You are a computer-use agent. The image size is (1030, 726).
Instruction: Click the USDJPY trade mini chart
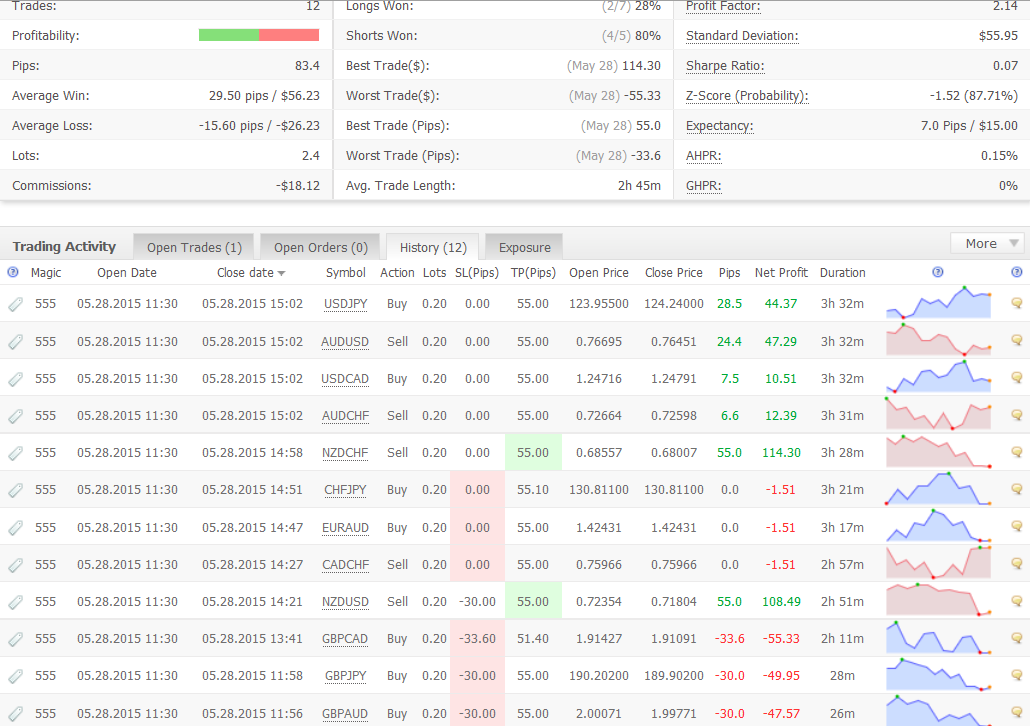tap(938, 303)
